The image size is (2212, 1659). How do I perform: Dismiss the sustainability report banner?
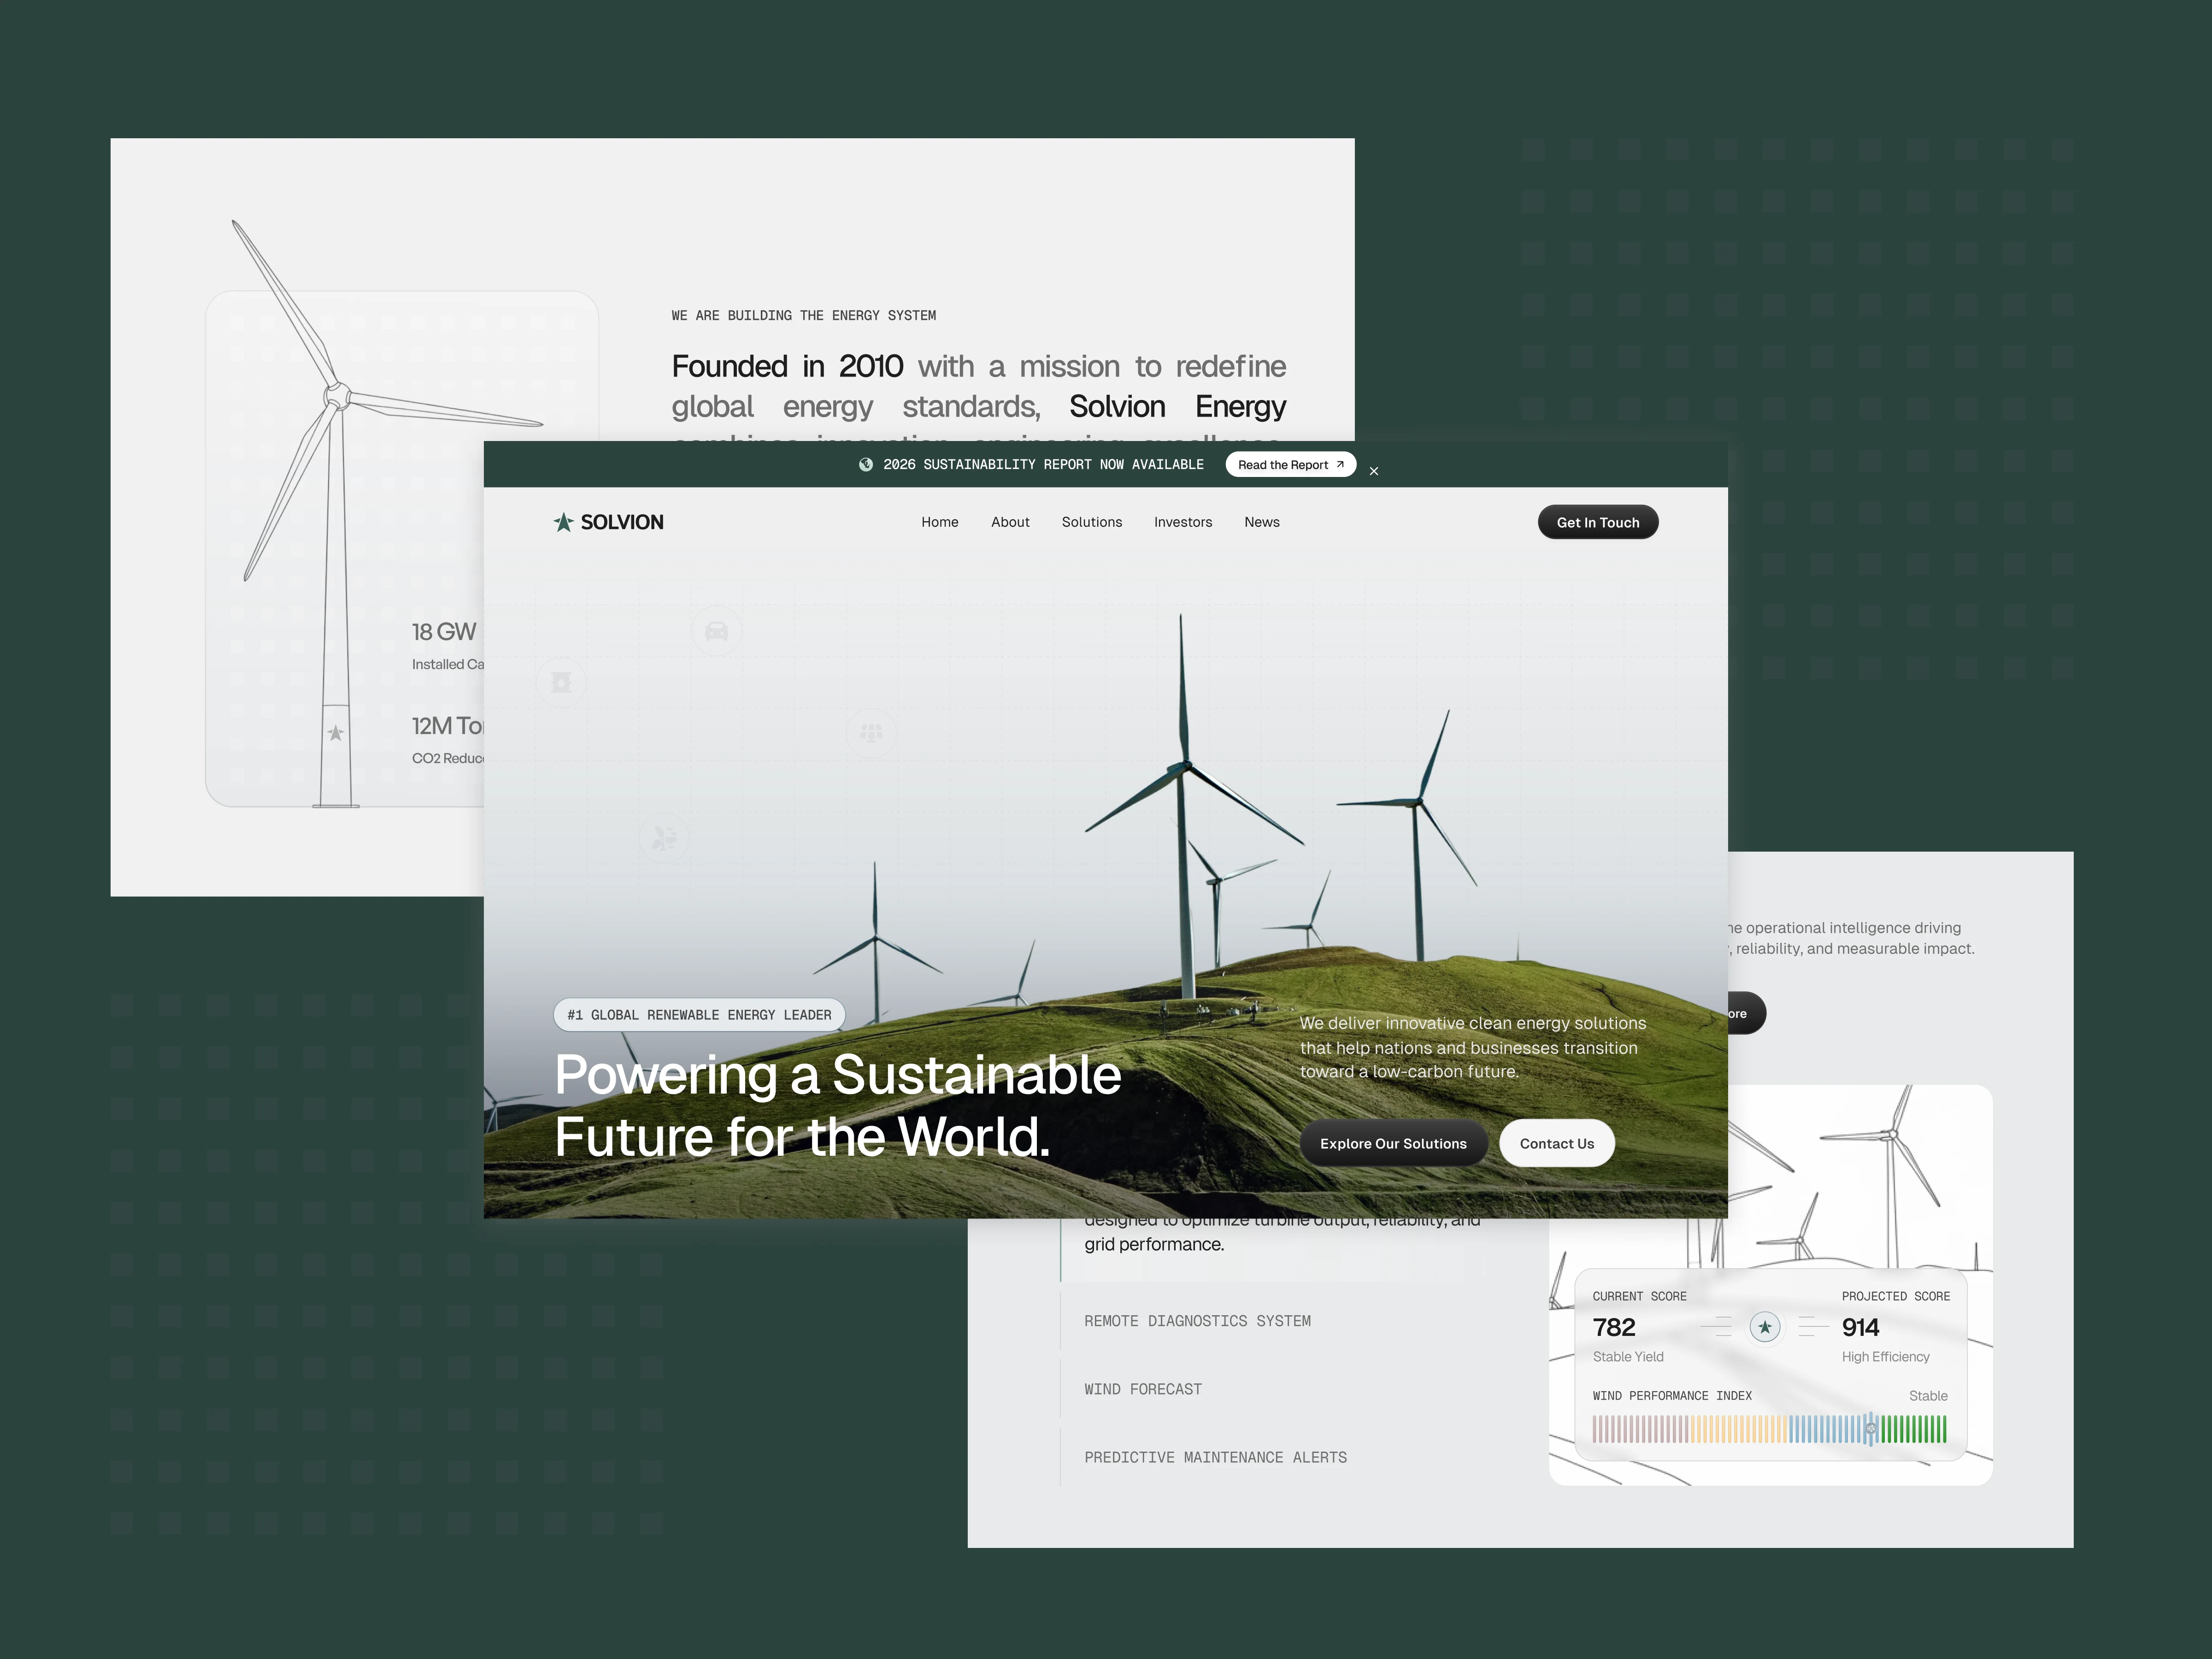1374,471
